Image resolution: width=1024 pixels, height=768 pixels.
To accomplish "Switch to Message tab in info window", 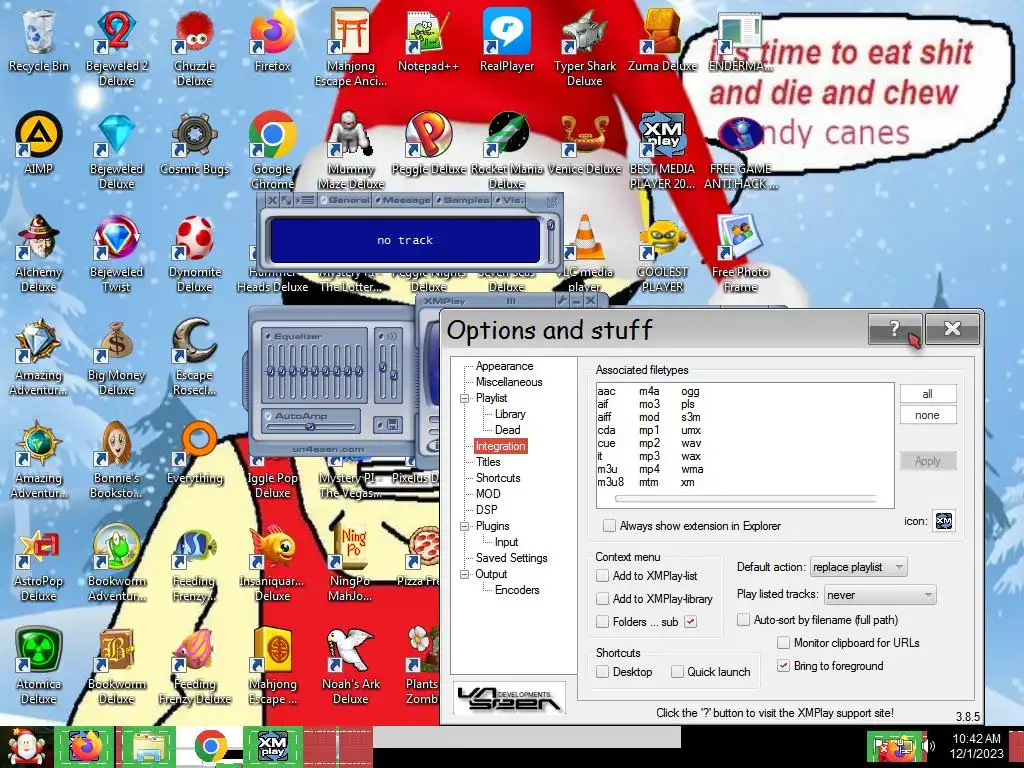I will [x=403, y=200].
